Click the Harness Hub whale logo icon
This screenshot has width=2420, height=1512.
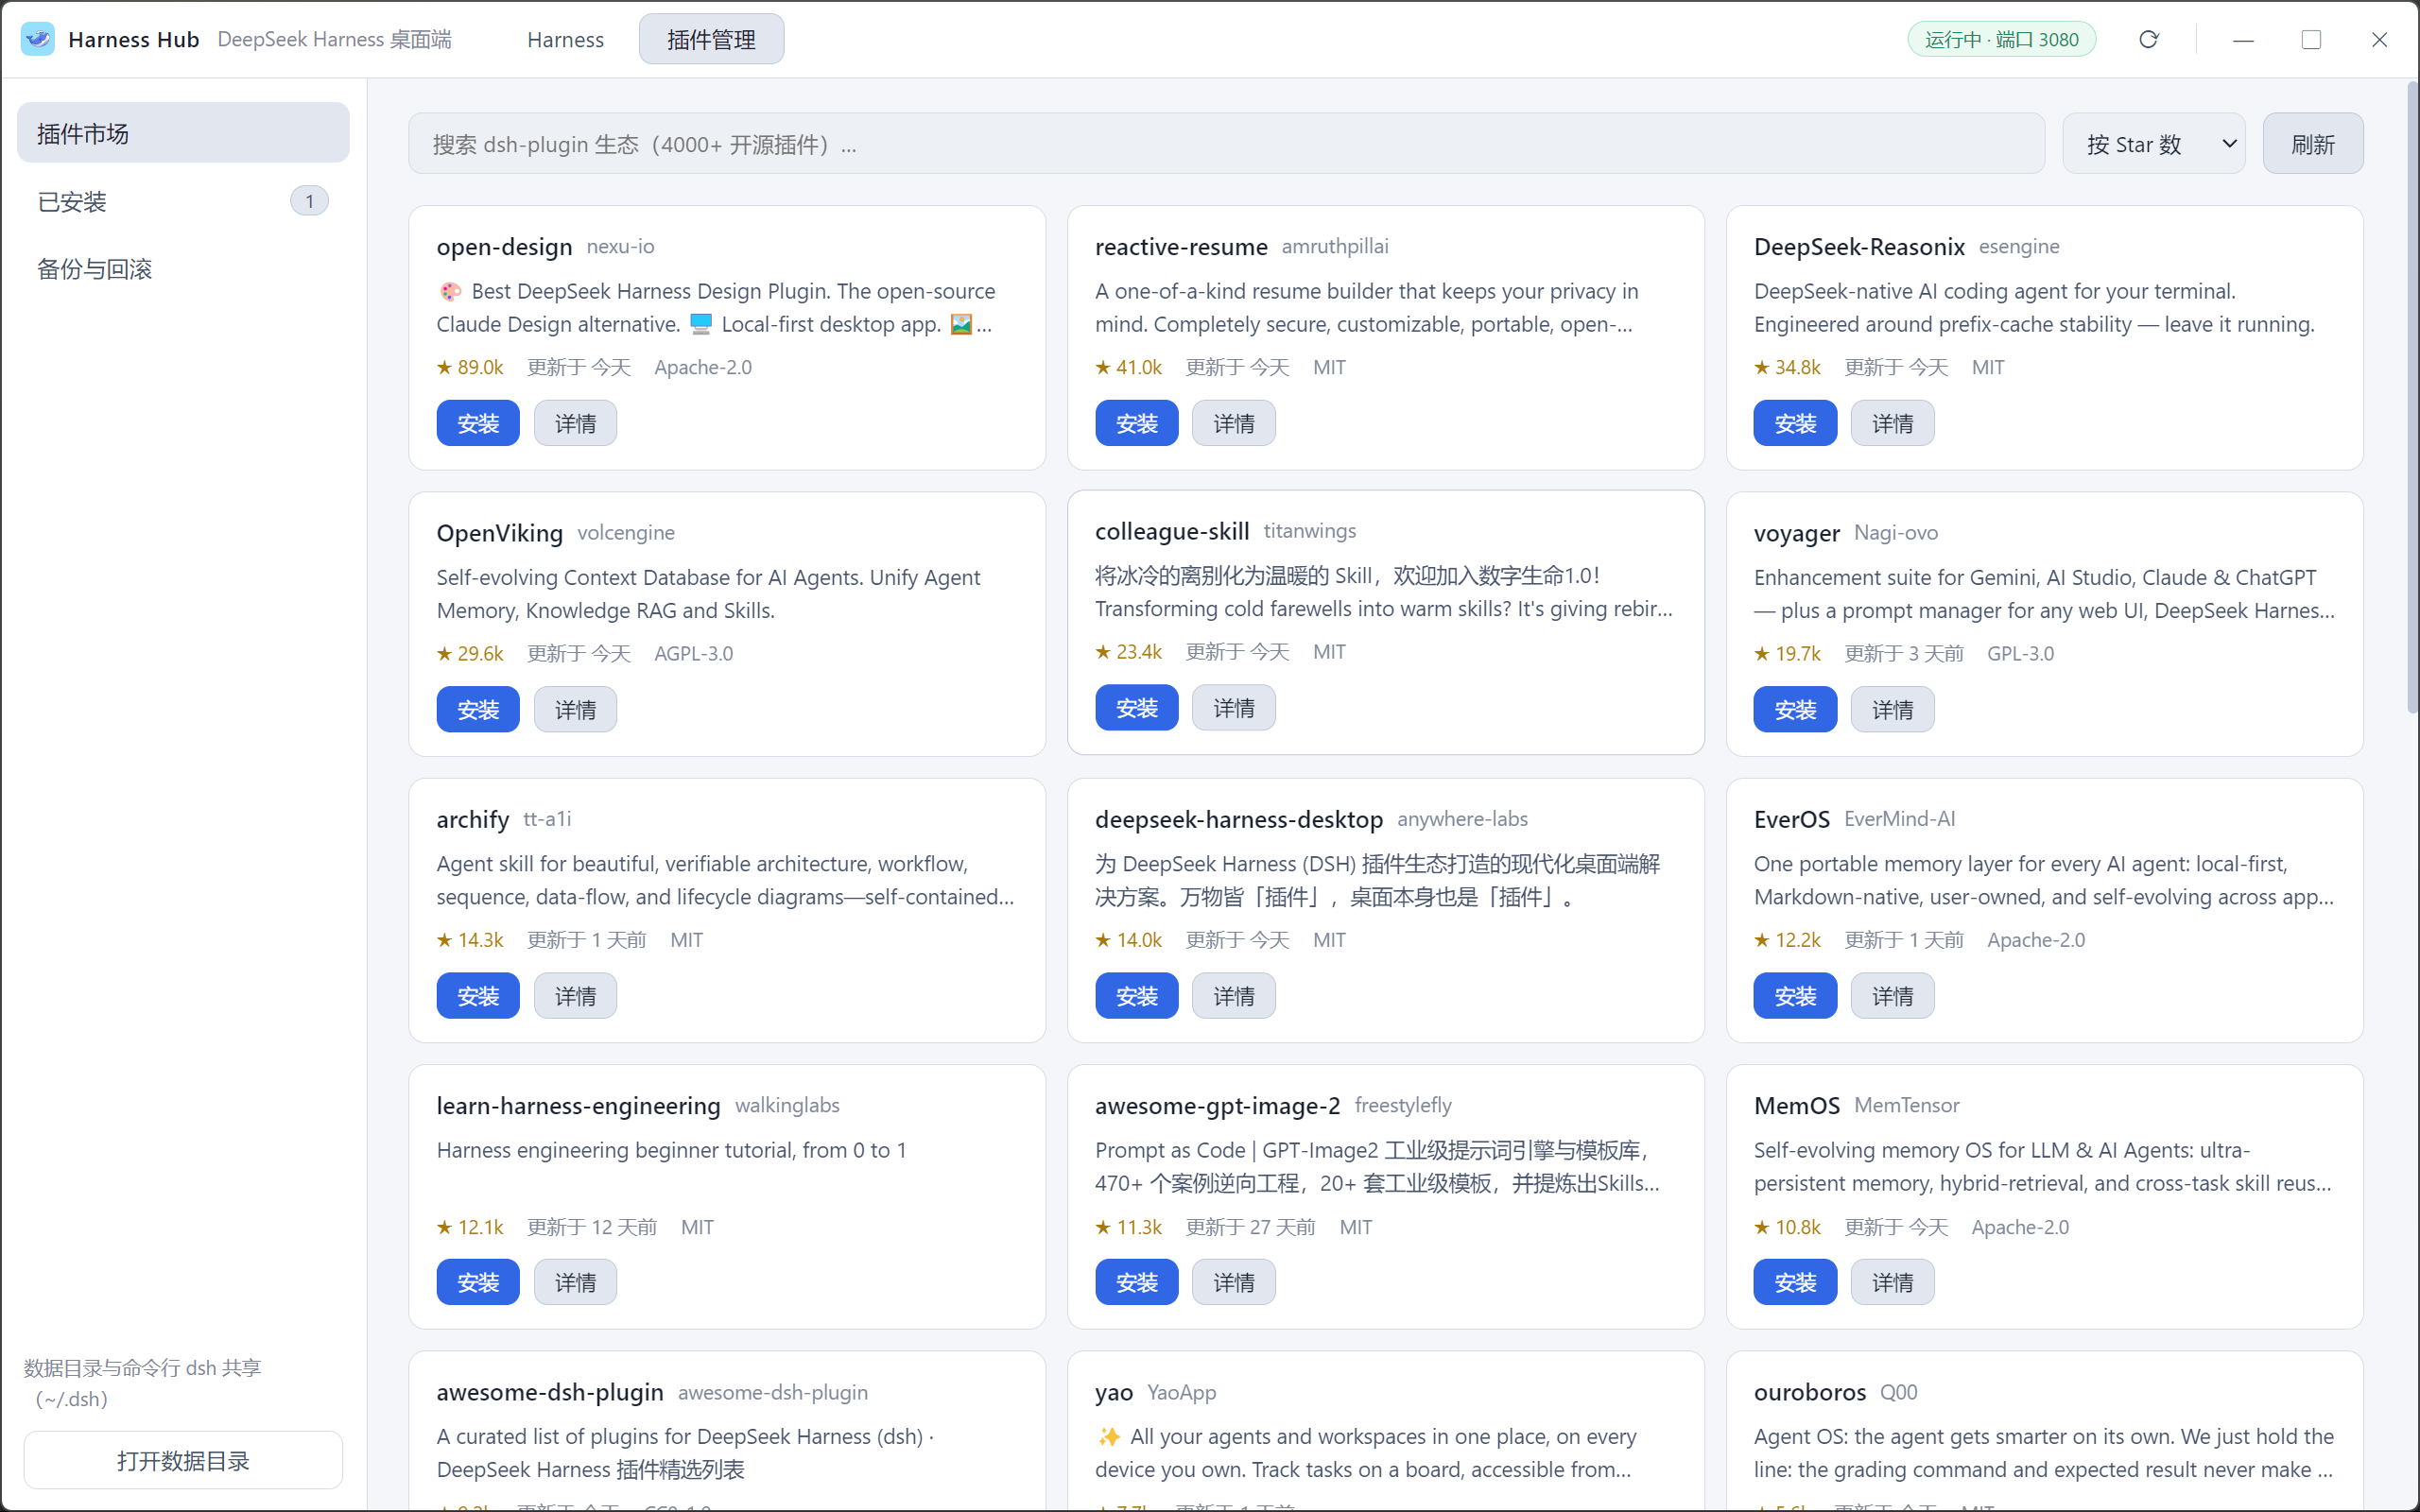pos(38,39)
